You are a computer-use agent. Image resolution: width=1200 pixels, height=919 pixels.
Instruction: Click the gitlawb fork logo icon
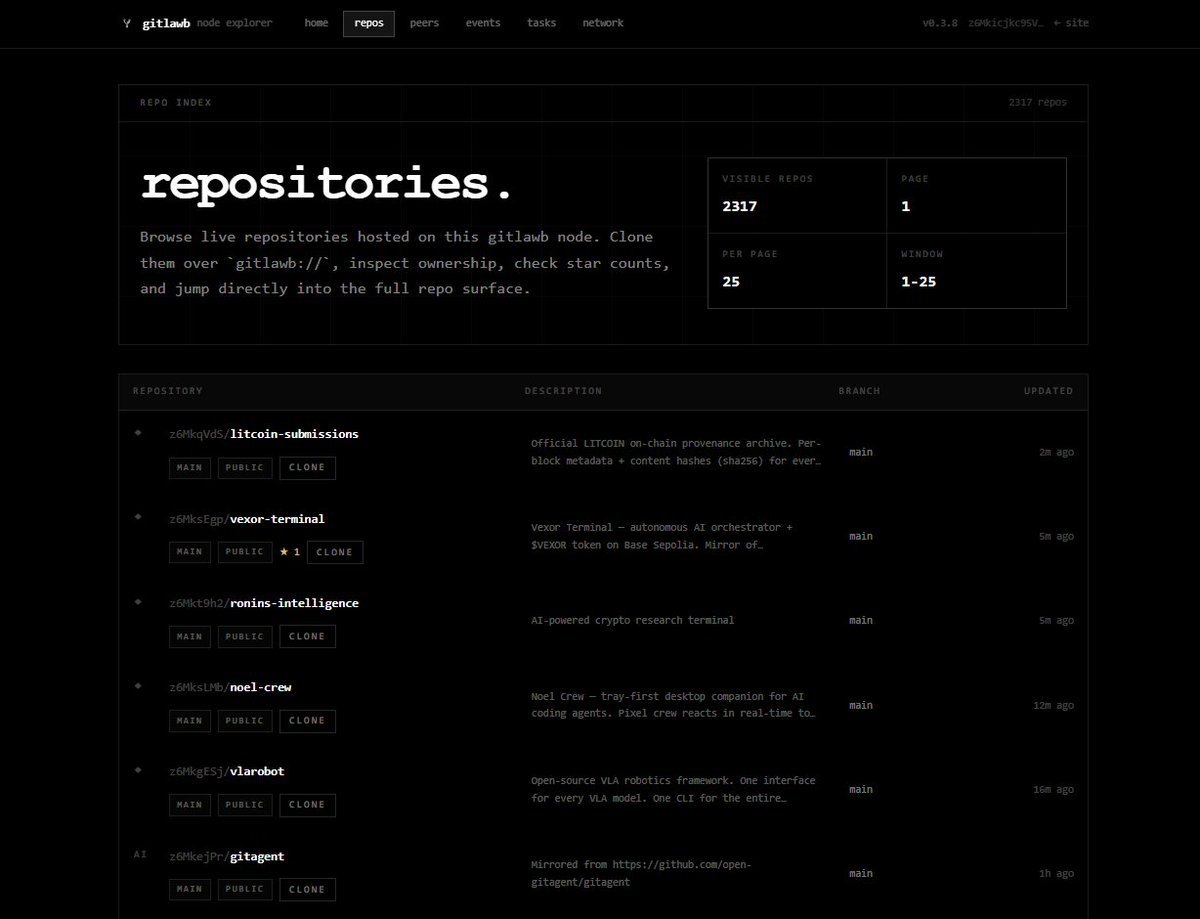click(126, 23)
